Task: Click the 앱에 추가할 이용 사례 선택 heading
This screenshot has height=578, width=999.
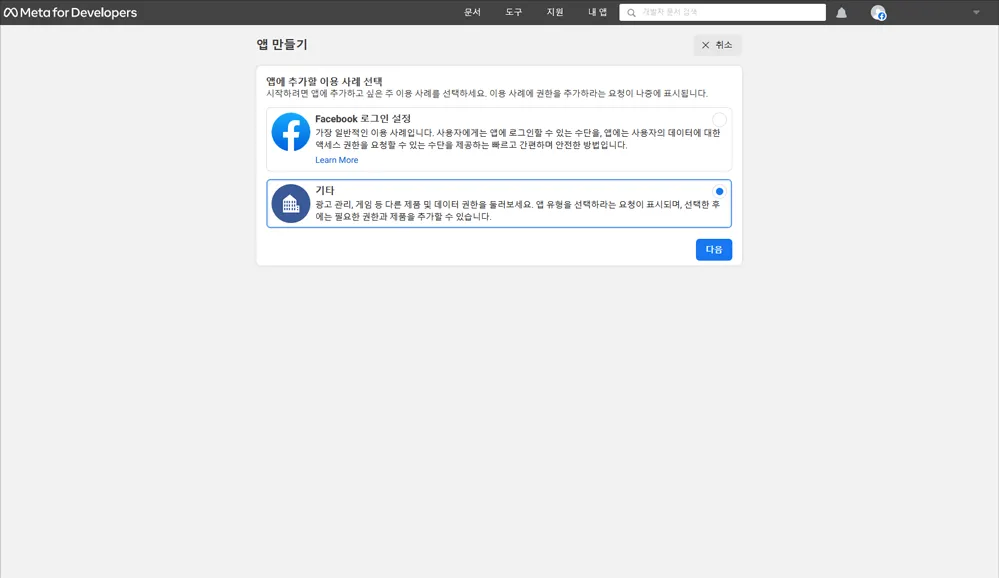Action: (x=324, y=82)
